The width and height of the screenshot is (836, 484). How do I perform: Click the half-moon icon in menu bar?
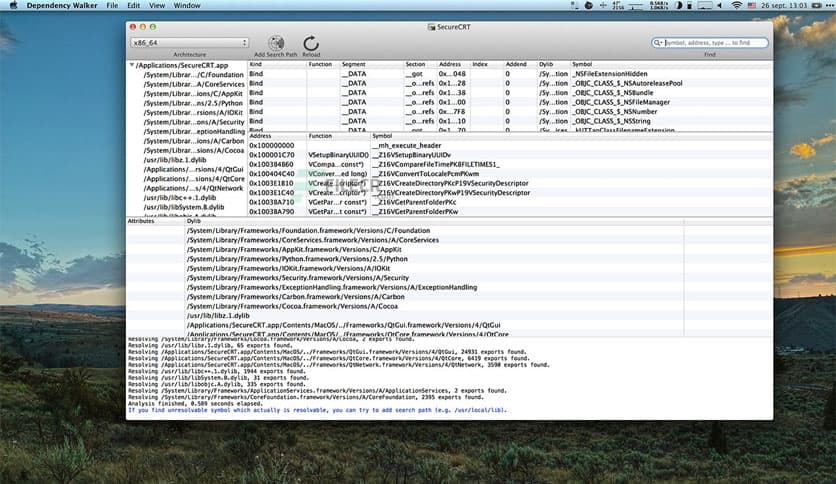point(679,5)
